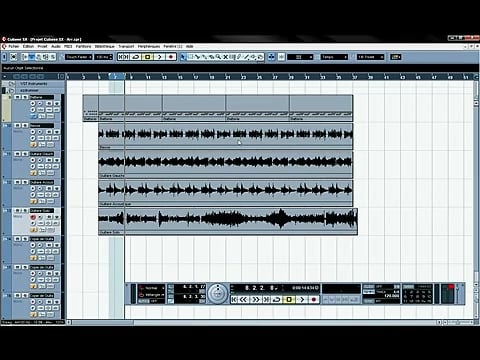Open the Touch Fader automation mode dropdown
480x360 pixels.
[x=78, y=57]
